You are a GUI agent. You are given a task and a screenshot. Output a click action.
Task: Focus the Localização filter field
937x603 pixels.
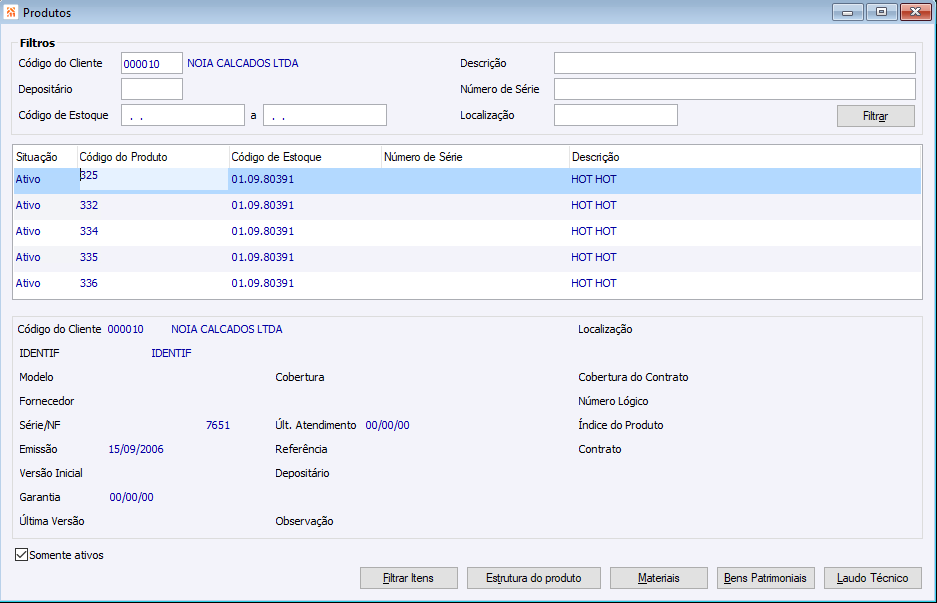pos(616,115)
